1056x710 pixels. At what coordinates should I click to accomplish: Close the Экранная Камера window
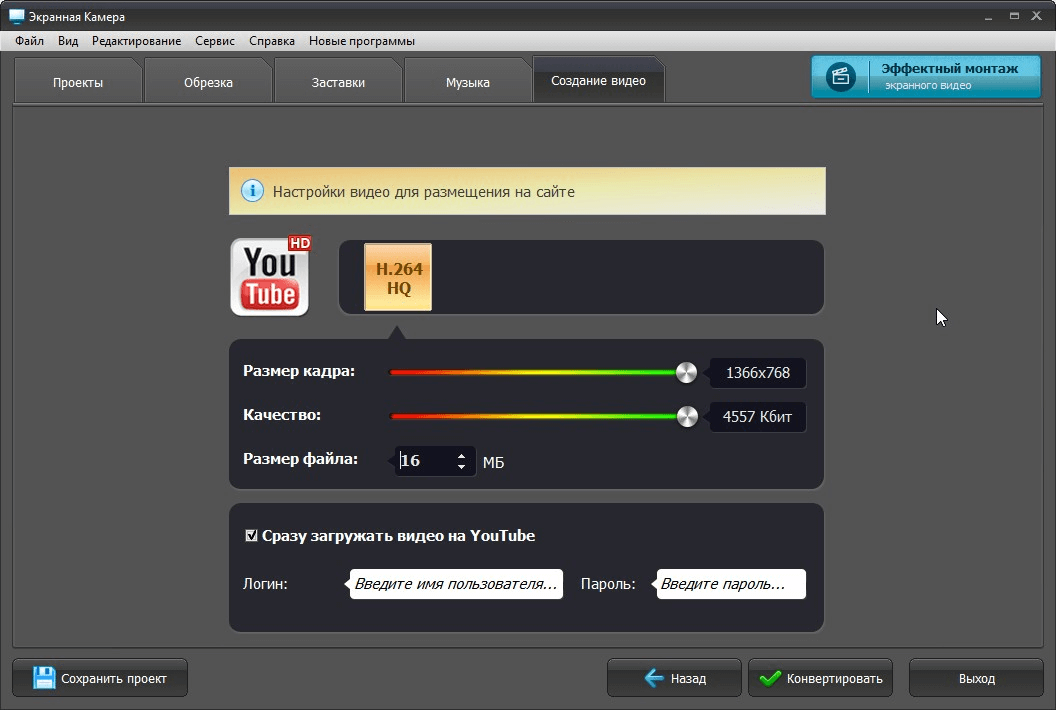1036,16
